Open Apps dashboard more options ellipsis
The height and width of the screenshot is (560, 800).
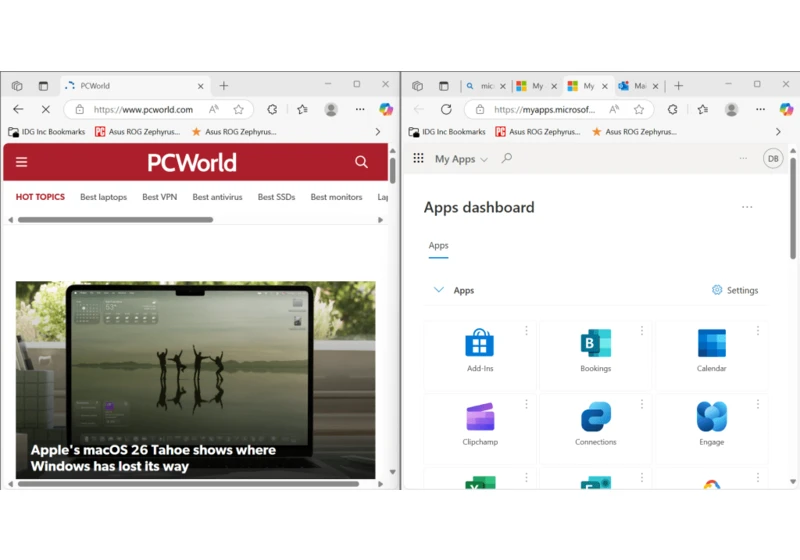(747, 207)
